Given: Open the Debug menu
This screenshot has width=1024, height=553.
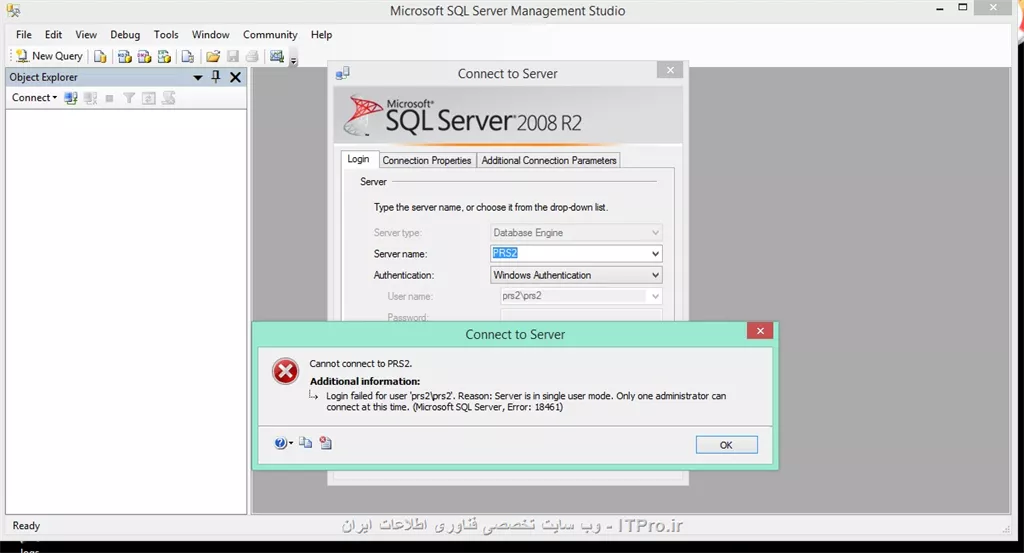Looking at the screenshot, I should click(125, 35).
